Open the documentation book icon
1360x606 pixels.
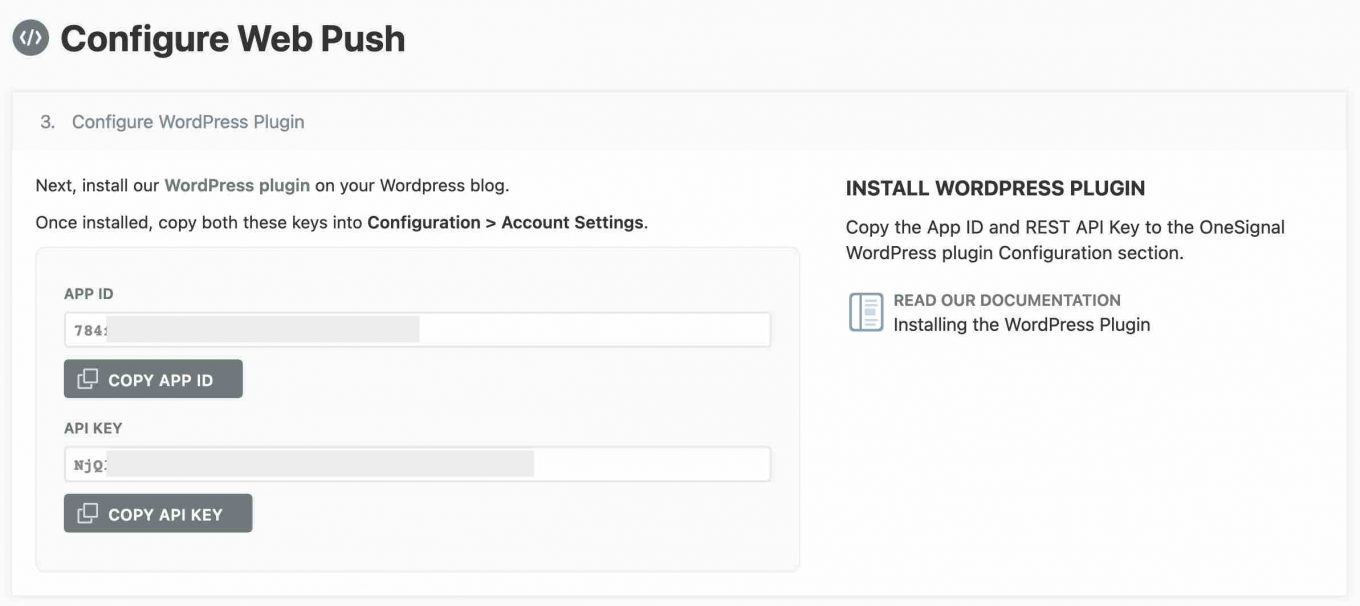[x=866, y=312]
